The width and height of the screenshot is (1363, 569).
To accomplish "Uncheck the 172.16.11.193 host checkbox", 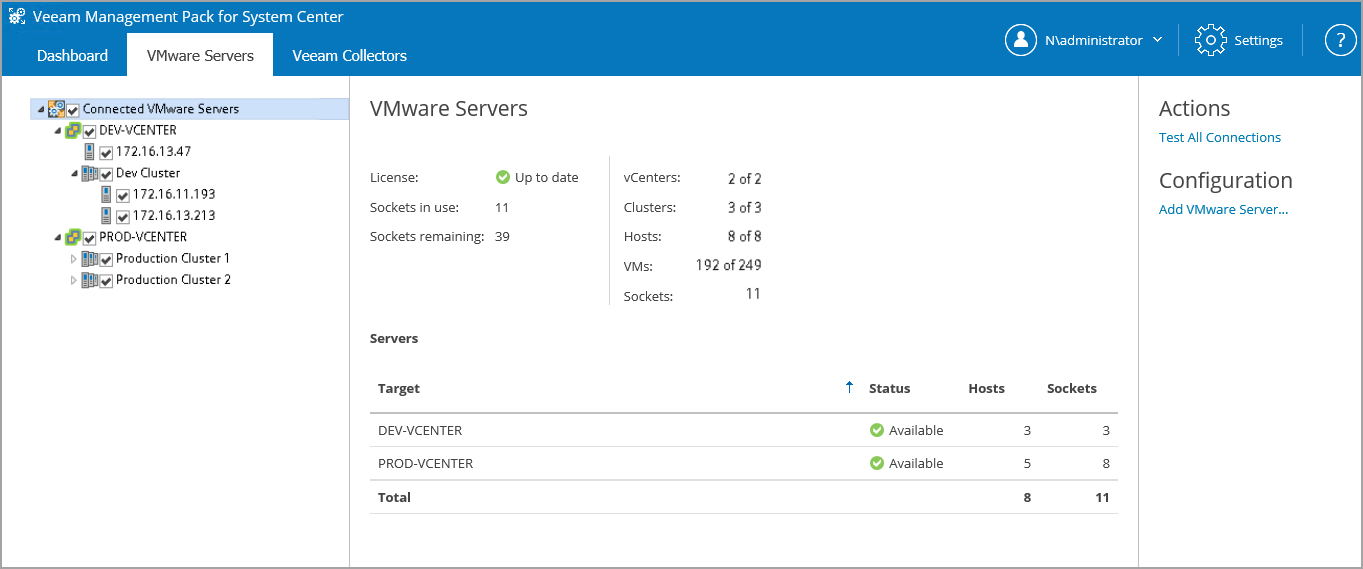I will coord(123,195).
